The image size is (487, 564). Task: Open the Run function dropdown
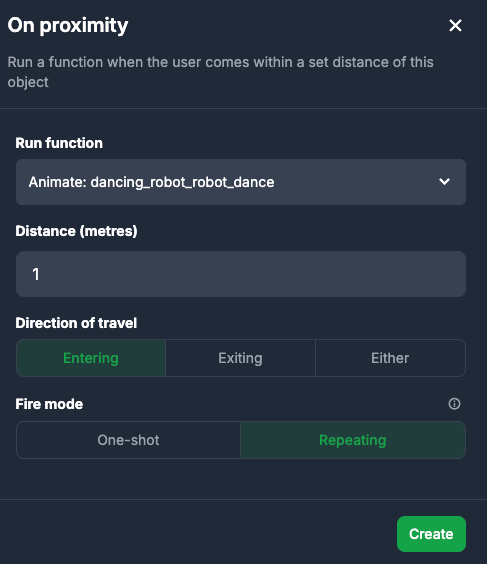click(241, 182)
